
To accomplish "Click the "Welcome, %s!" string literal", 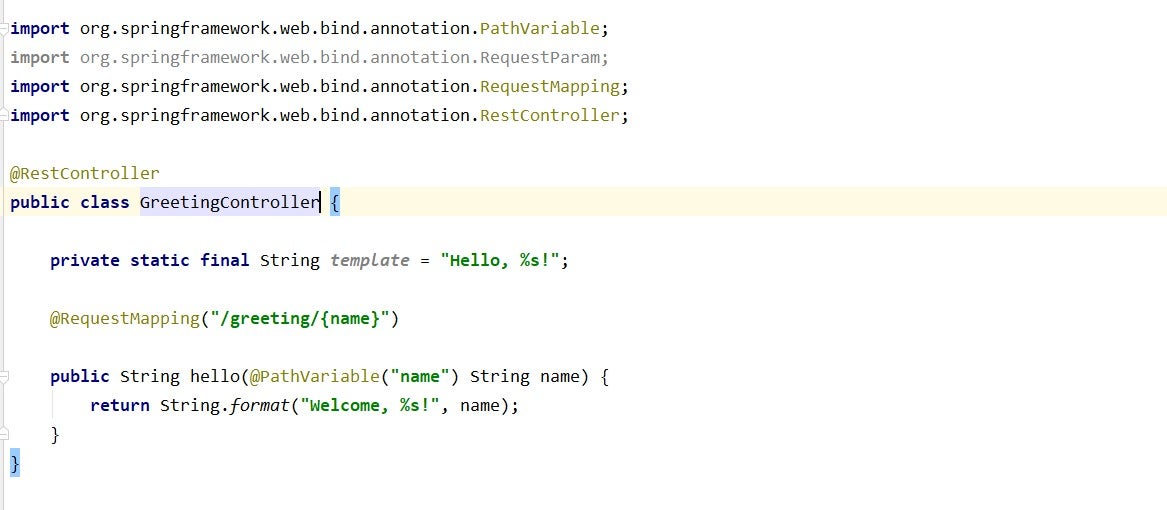I will 374,405.
